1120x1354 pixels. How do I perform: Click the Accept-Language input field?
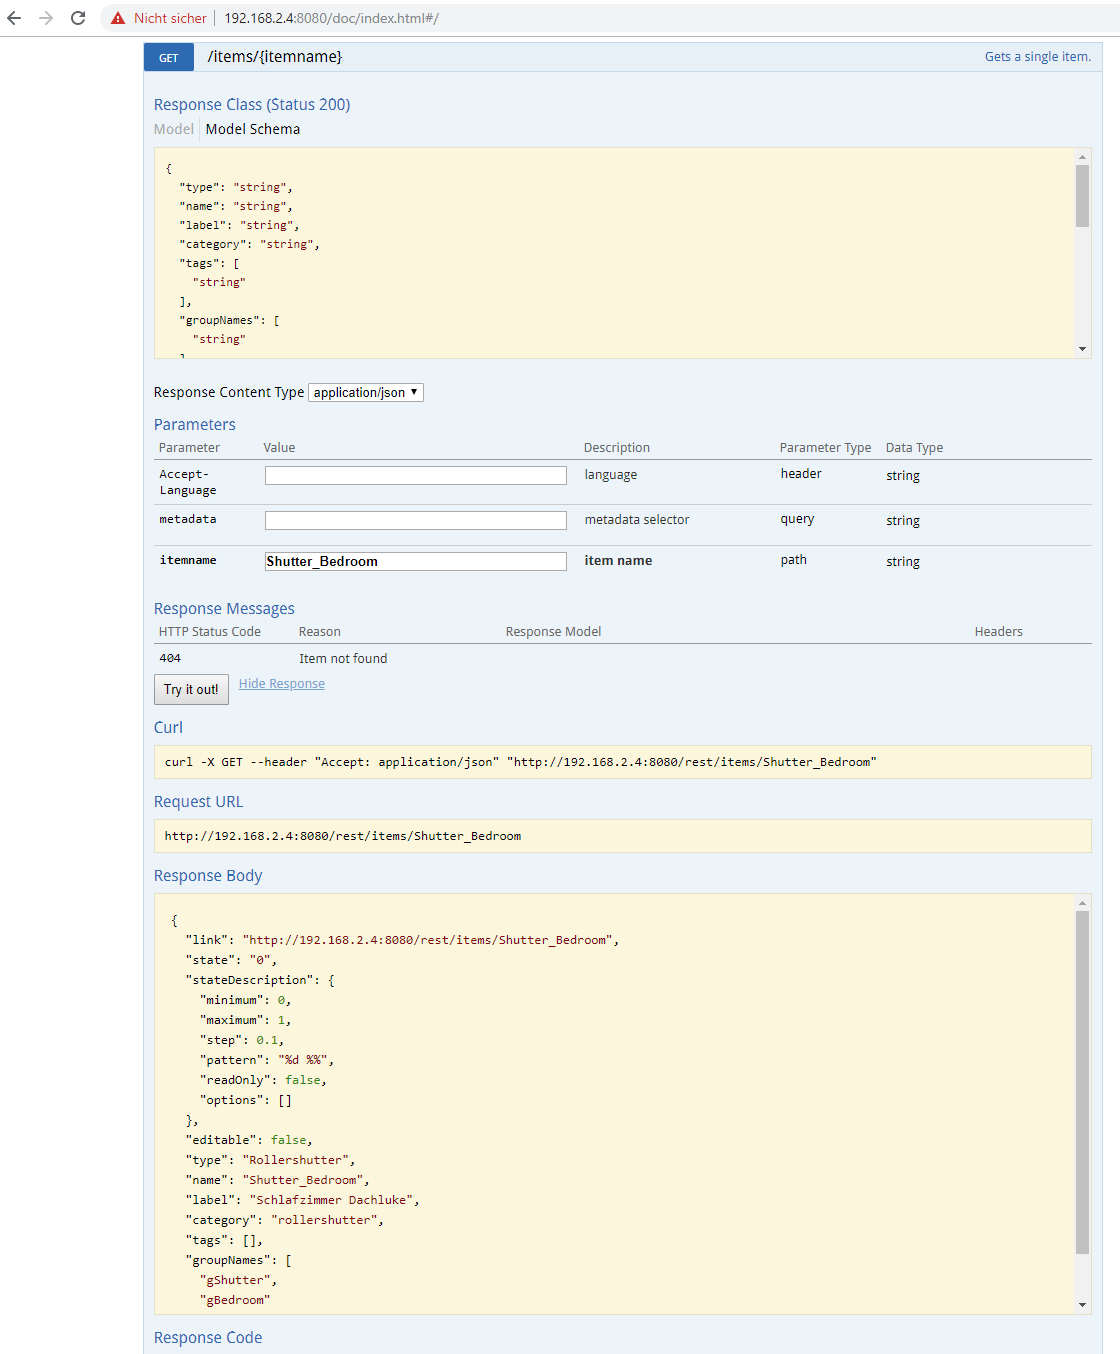[x=415, y=476]
